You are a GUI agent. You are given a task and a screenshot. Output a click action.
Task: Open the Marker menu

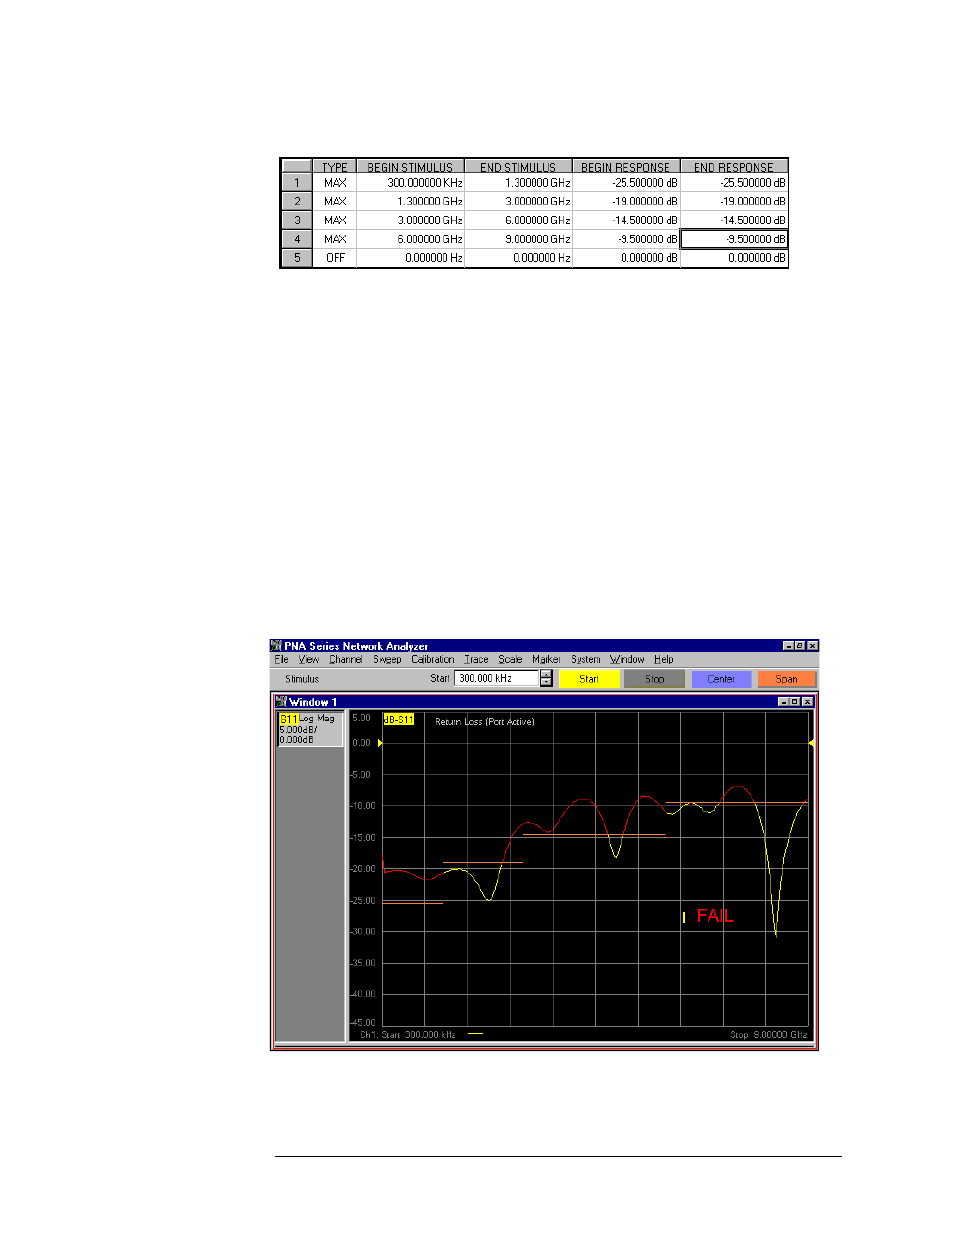click(546, 659)
